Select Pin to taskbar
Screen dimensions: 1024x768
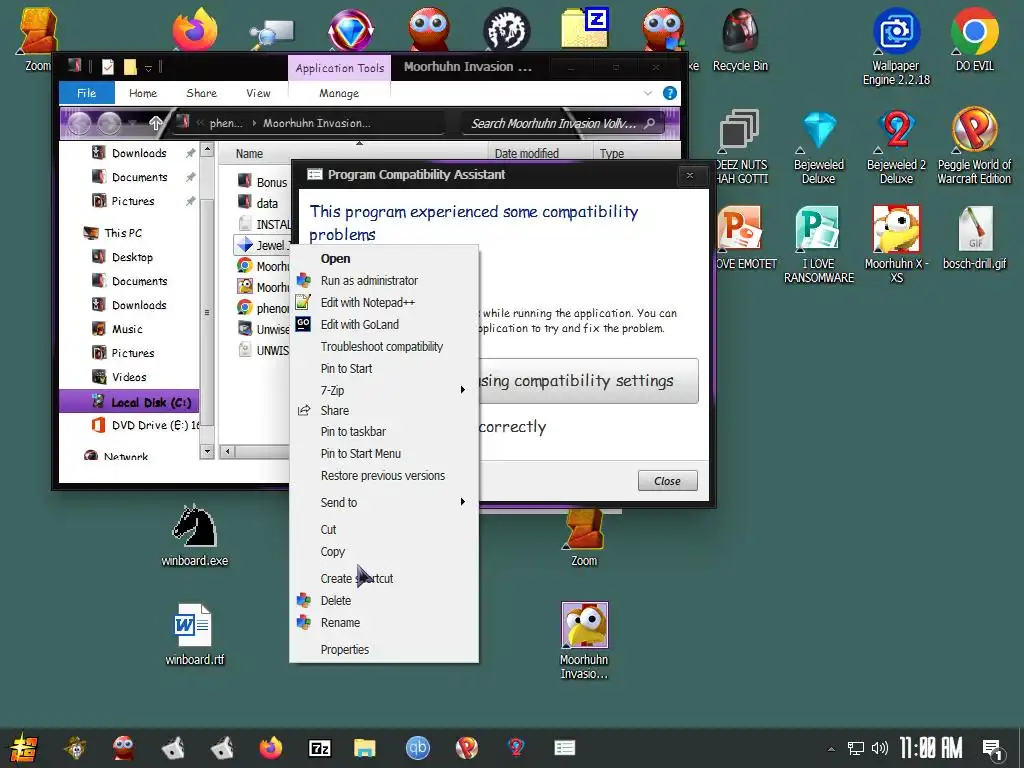tap(353, 432)
